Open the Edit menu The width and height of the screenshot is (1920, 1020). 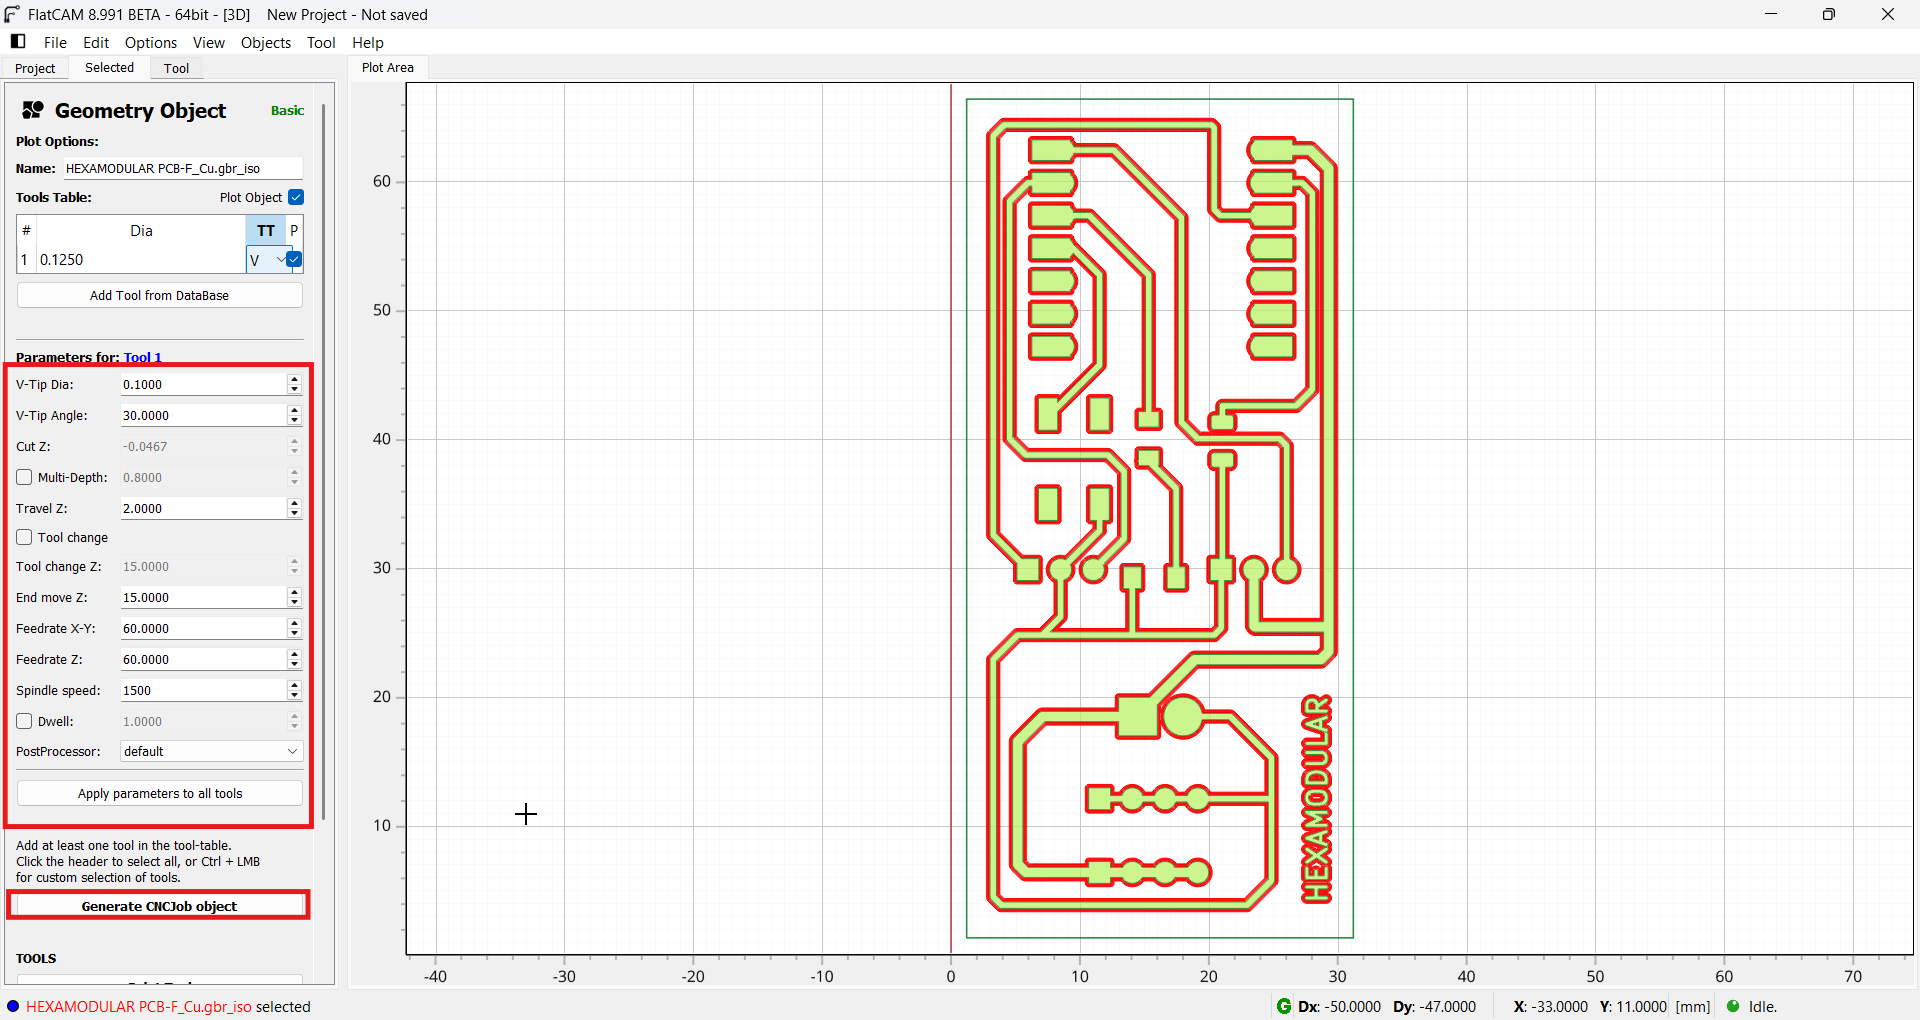pyautogui.click(x=96, y=42)
